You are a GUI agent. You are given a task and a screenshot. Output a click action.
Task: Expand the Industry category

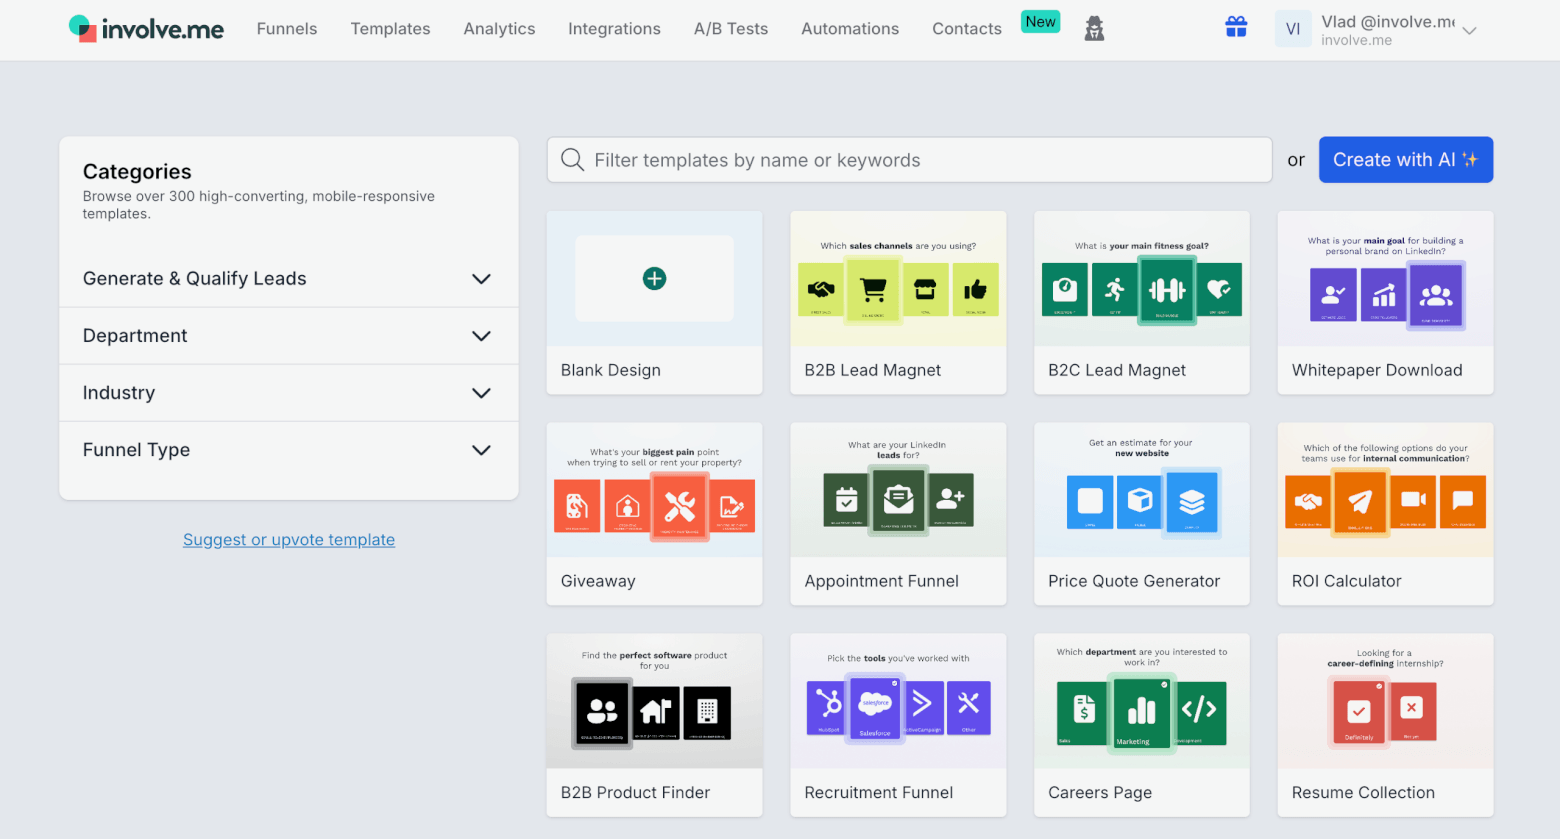point(481,393)
